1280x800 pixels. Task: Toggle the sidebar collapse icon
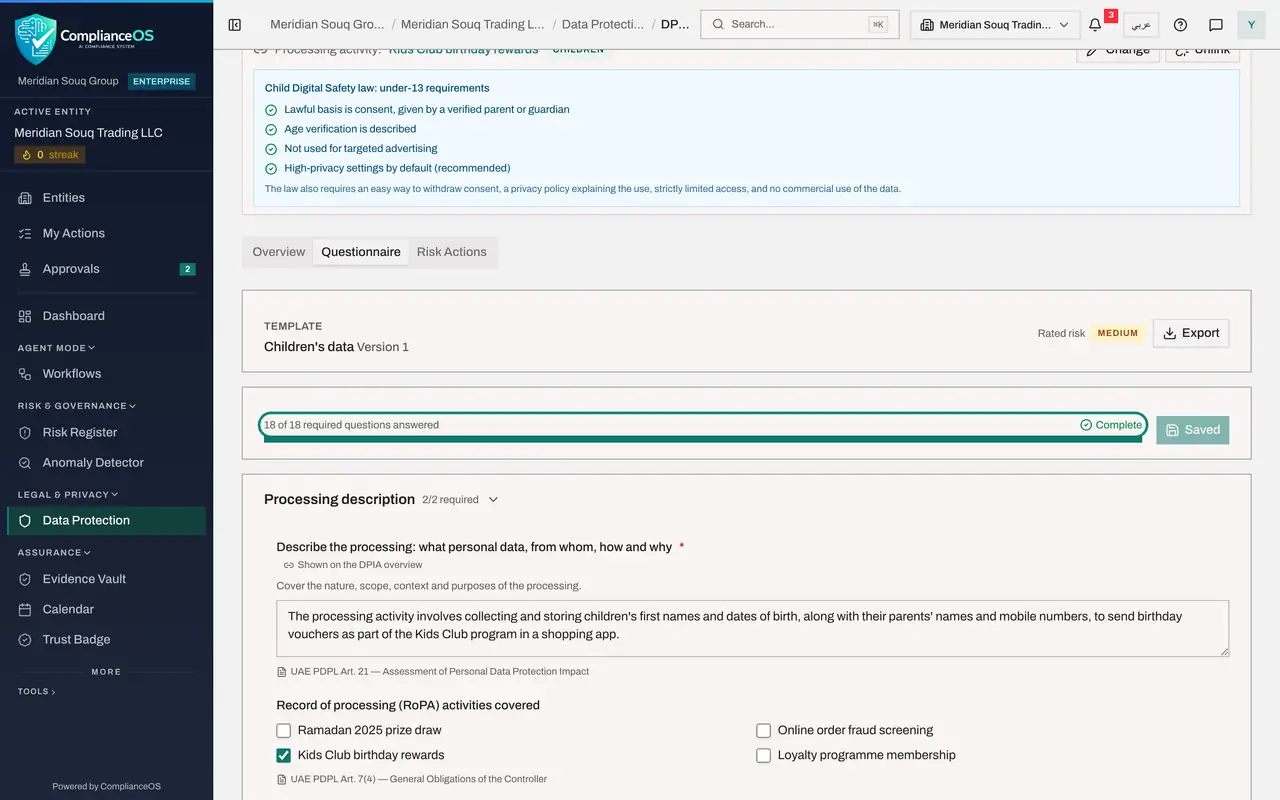(235, 24)
